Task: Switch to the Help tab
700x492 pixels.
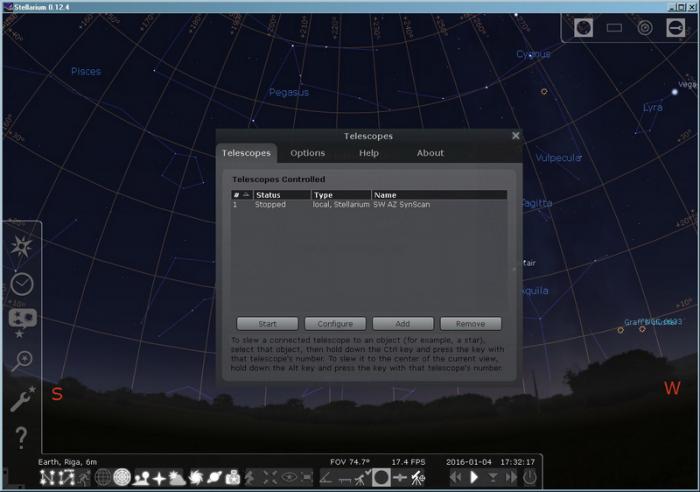Action: pyautogui.click(x=369, y=153)
